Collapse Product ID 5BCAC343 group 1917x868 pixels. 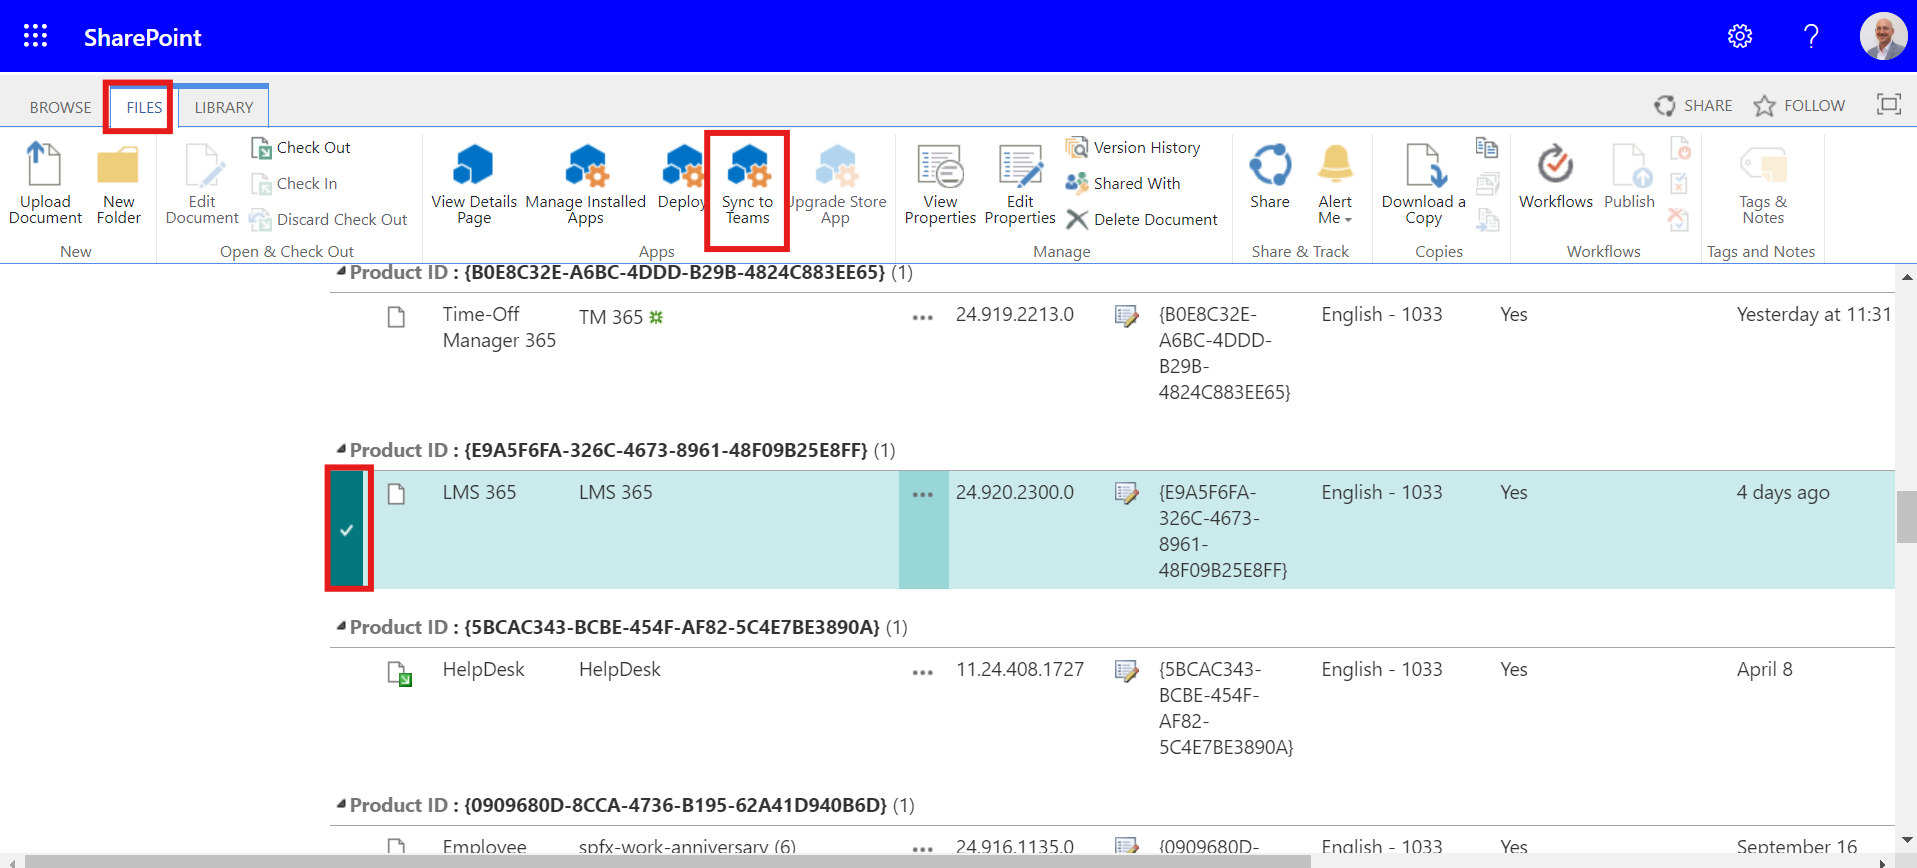click(342, 627)
